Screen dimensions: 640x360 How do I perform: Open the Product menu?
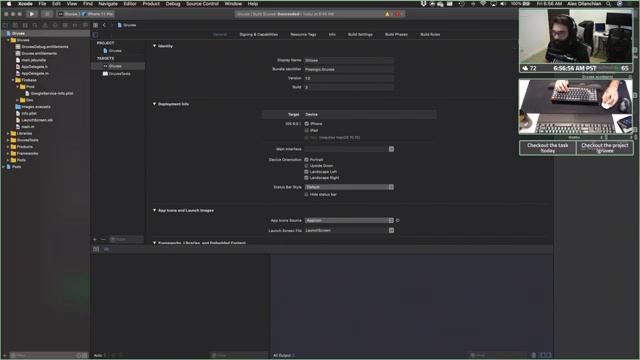pyautogui.click(x=151, y=4)
